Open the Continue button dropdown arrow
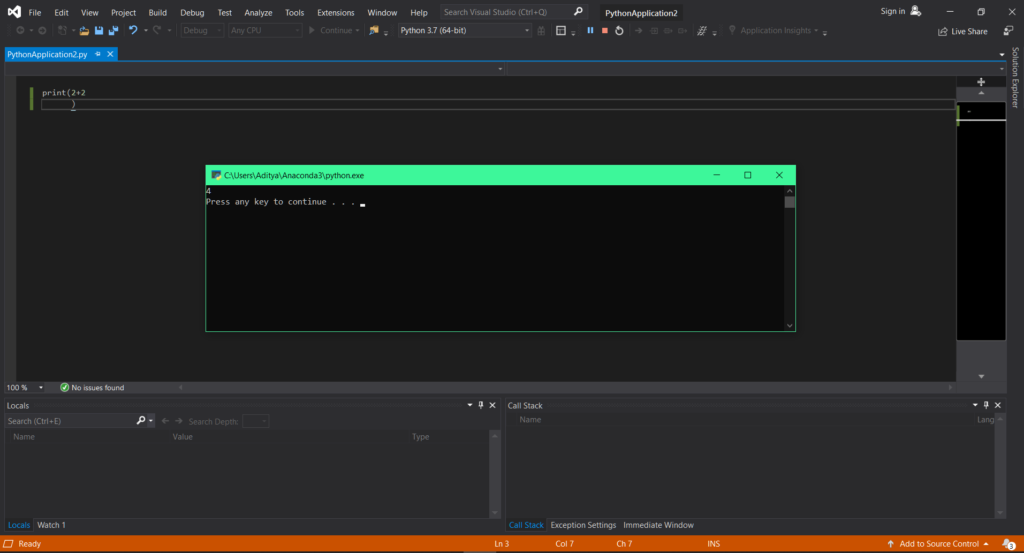1024x553 pixels. coord(357,31)
